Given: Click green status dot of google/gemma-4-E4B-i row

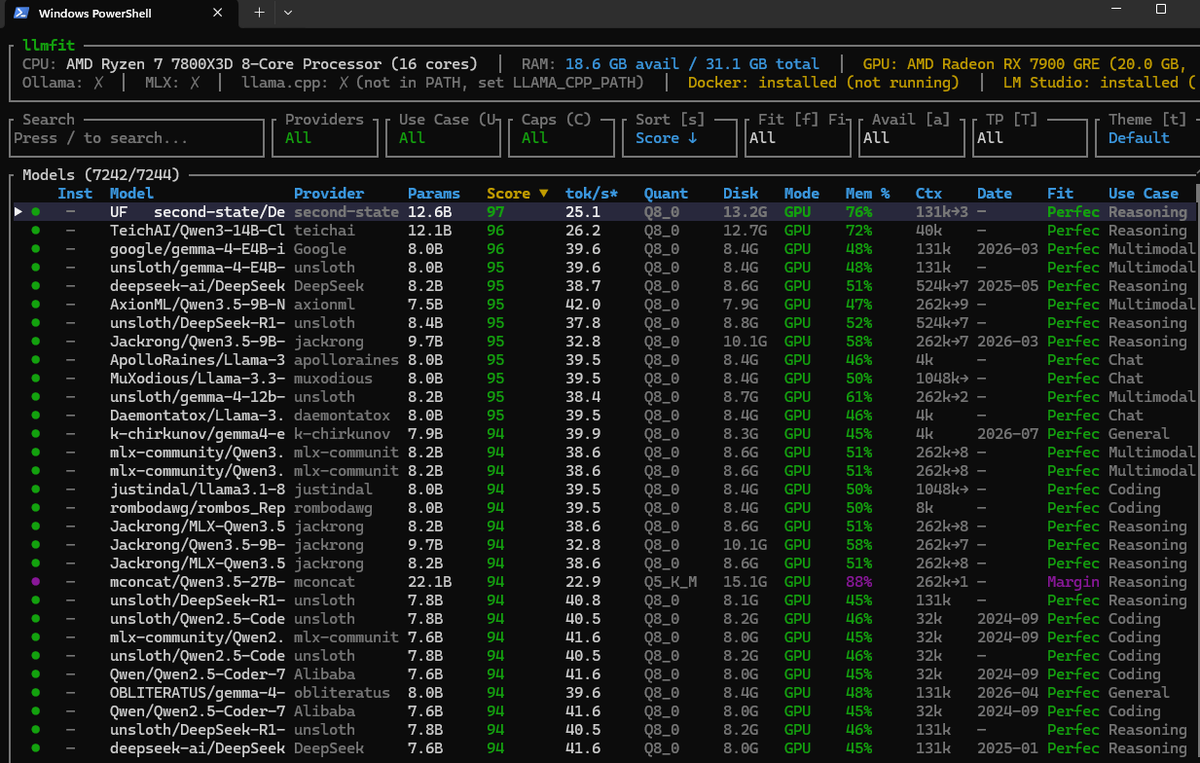Looking at the screenshot, I should point(36,249).
